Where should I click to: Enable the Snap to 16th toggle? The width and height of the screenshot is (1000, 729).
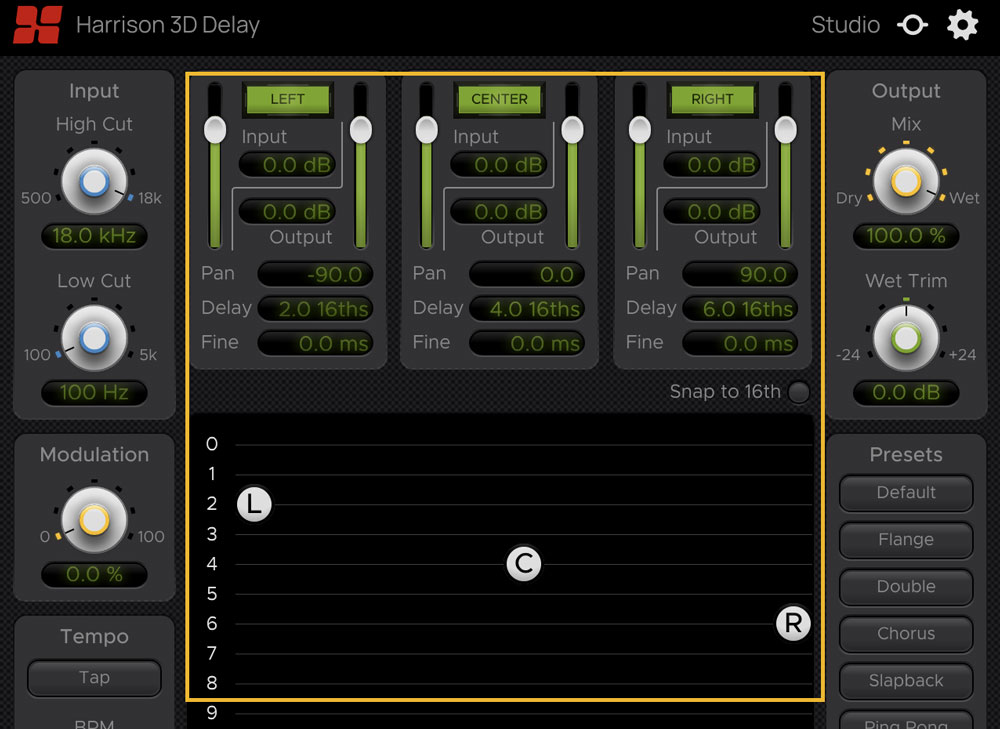point(798,392)
